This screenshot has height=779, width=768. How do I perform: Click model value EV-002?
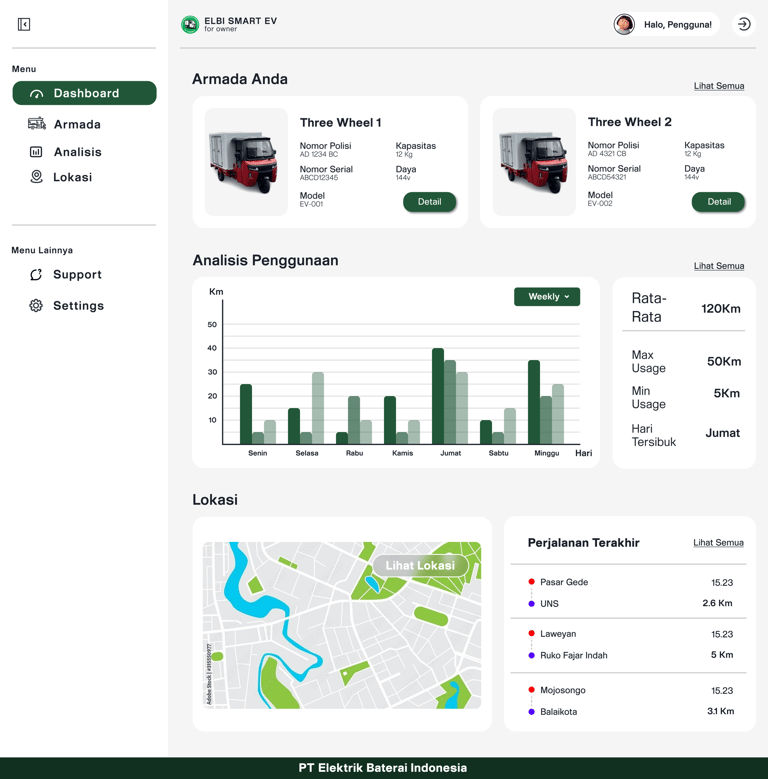(x=600, y=204)
